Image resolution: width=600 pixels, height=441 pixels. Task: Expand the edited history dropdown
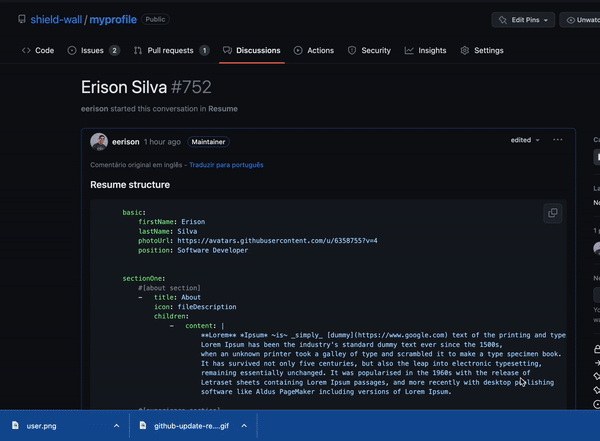[525, 141]
